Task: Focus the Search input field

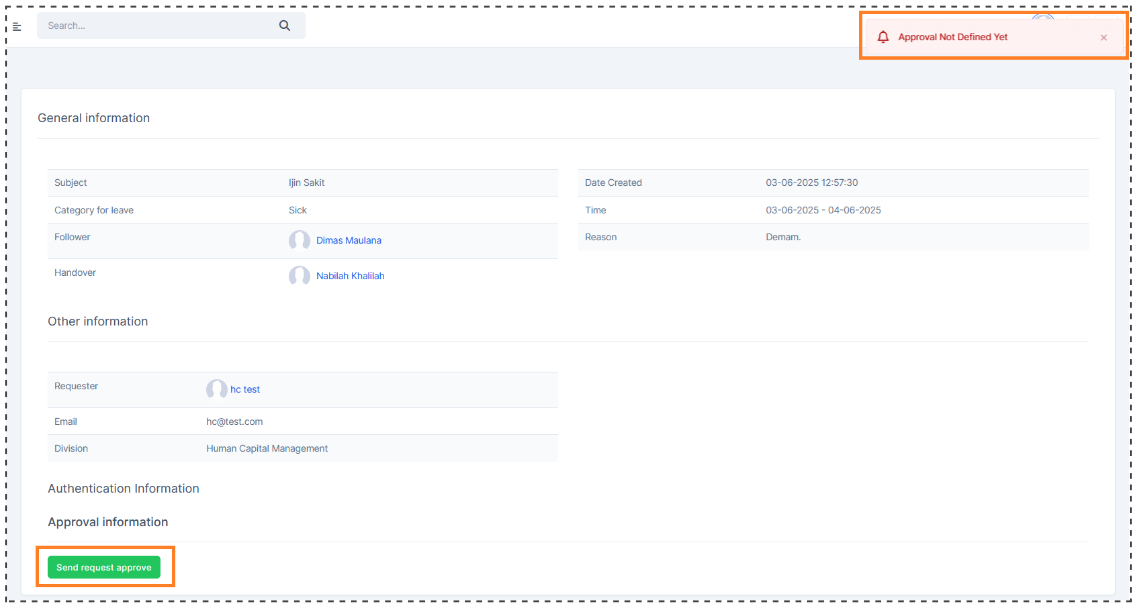Action: [155, 26]
